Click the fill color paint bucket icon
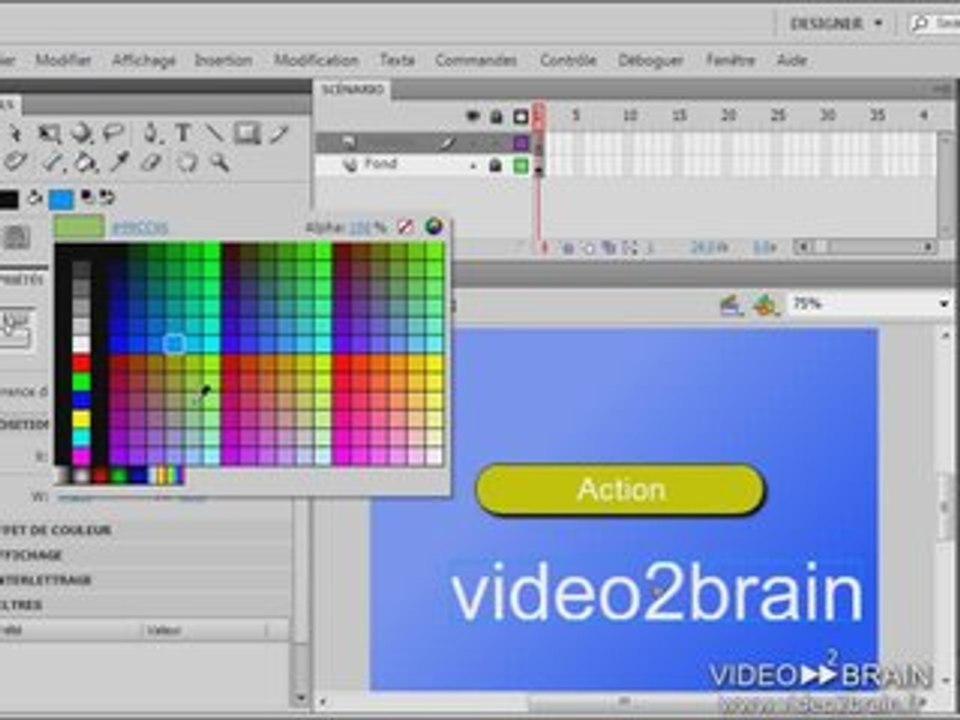Image resolution: width=960 pixels, height=720 pixels. (35, 198)
